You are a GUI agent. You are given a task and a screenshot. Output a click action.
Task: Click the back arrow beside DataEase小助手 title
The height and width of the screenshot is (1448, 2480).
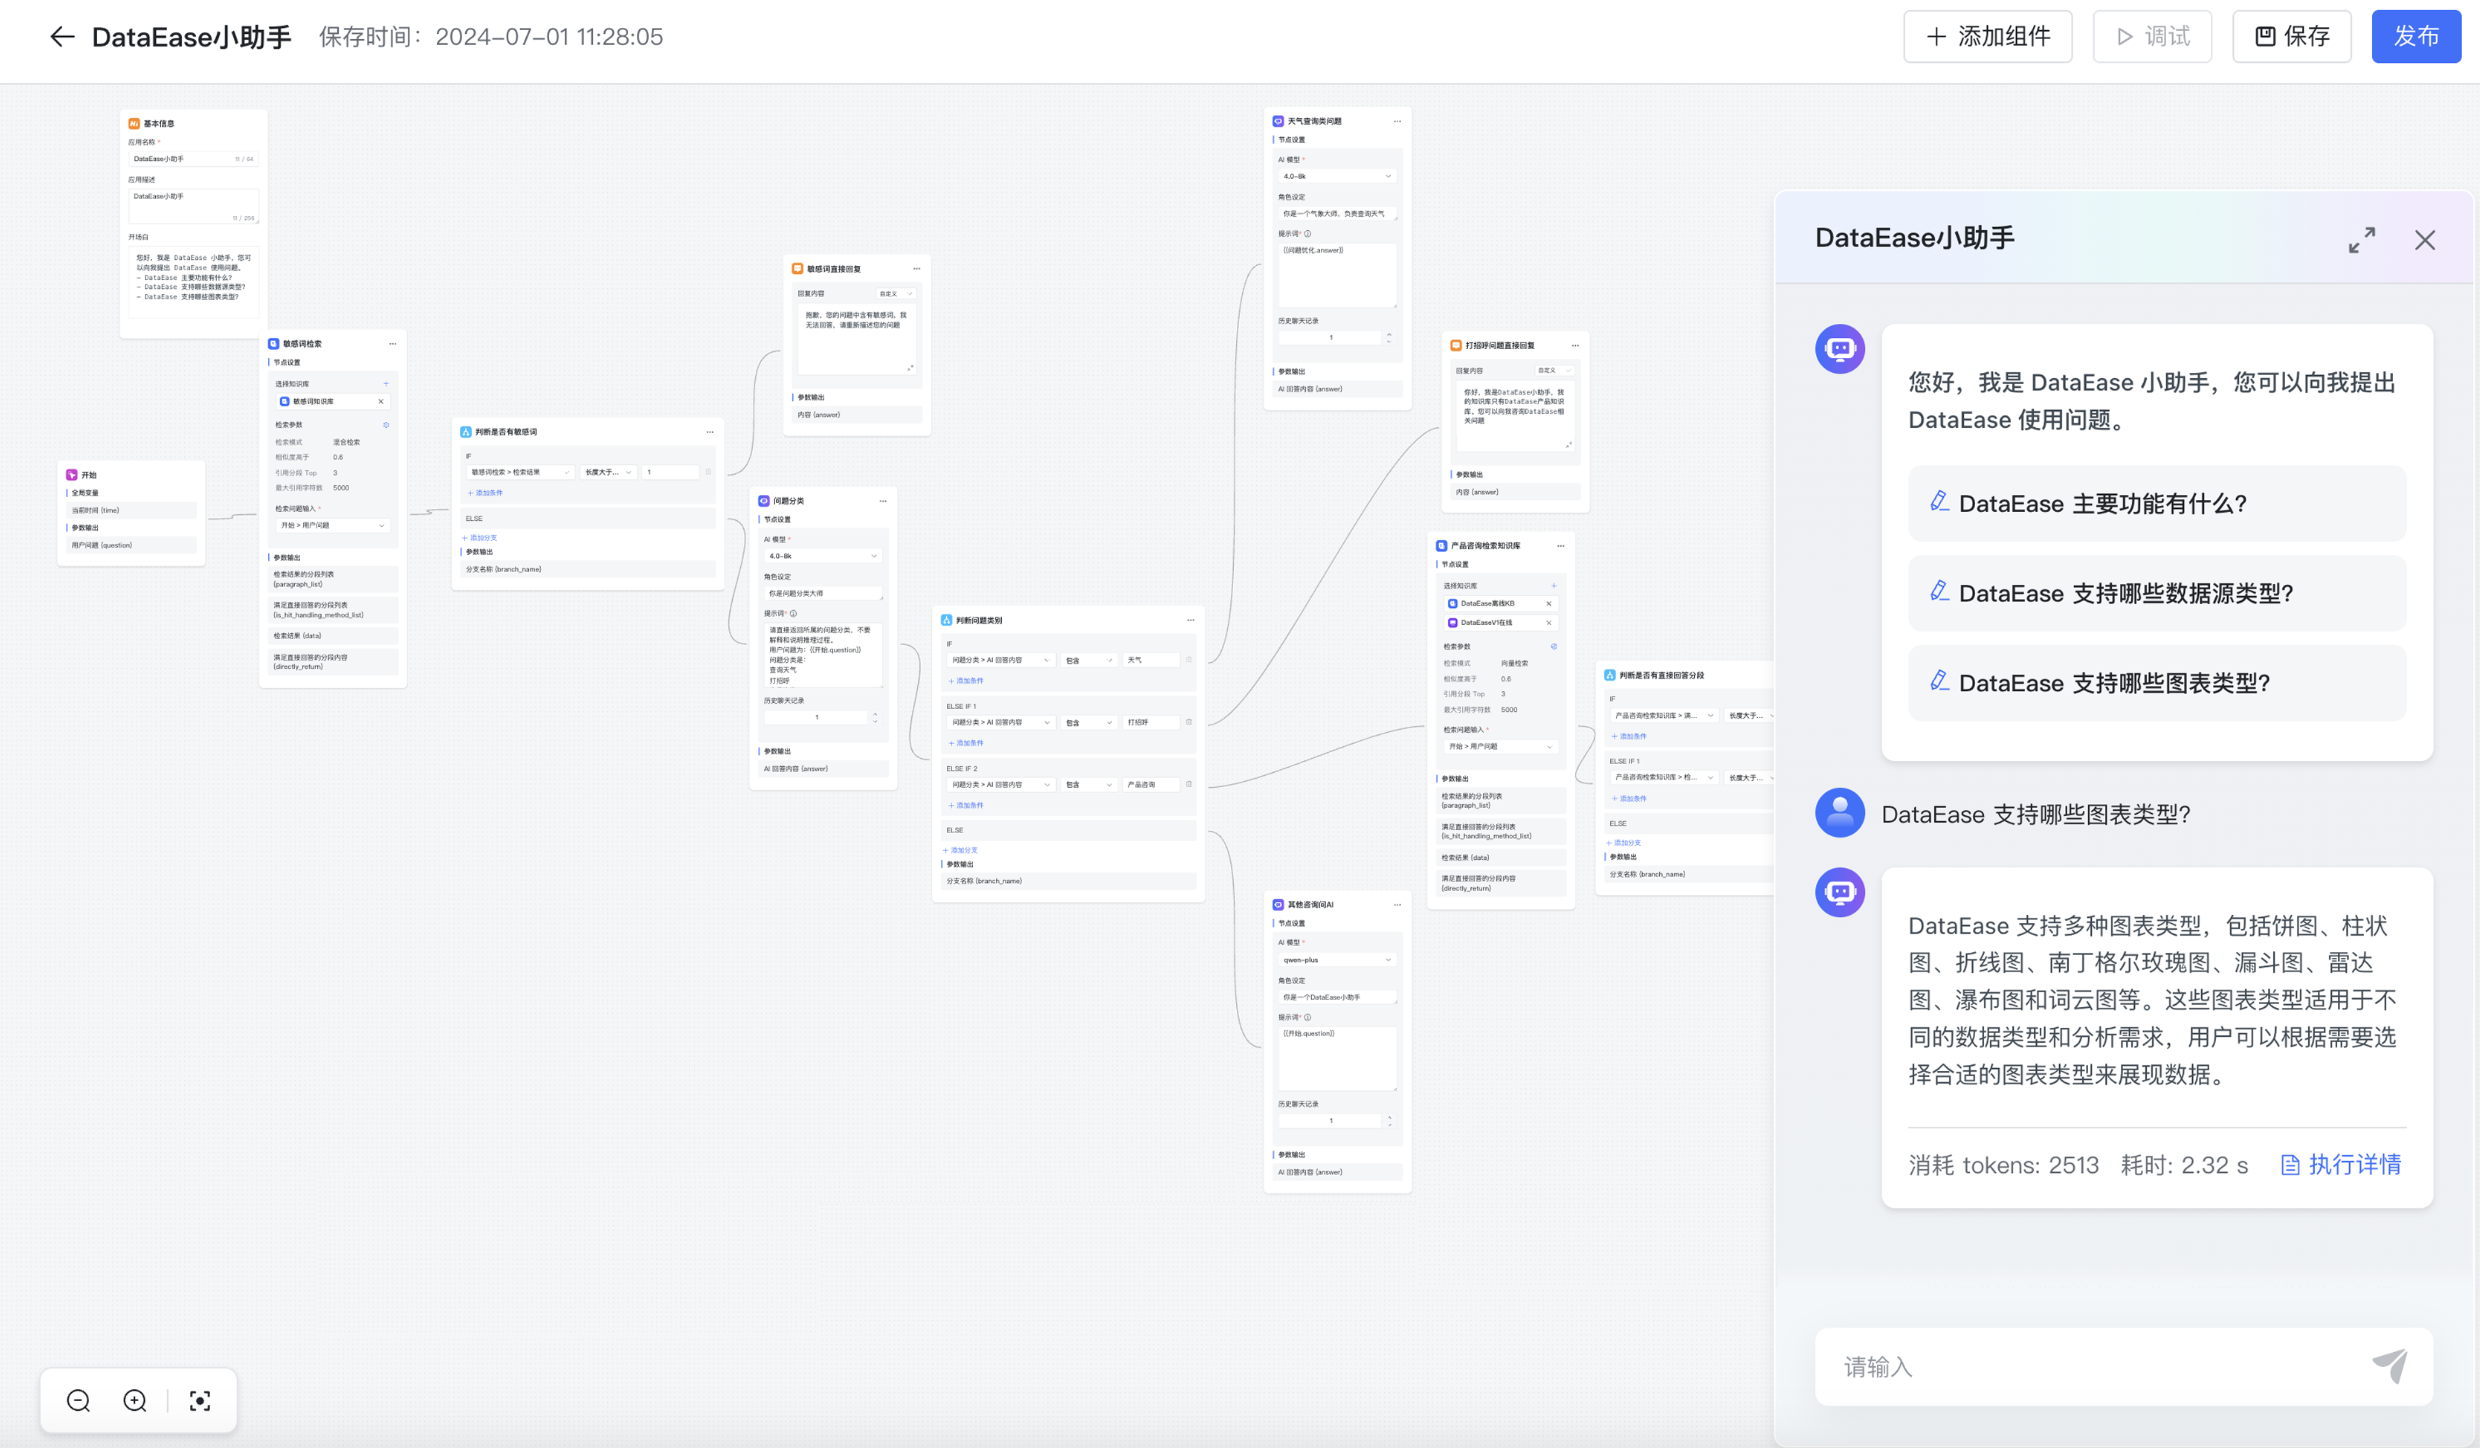pos(62,36)
